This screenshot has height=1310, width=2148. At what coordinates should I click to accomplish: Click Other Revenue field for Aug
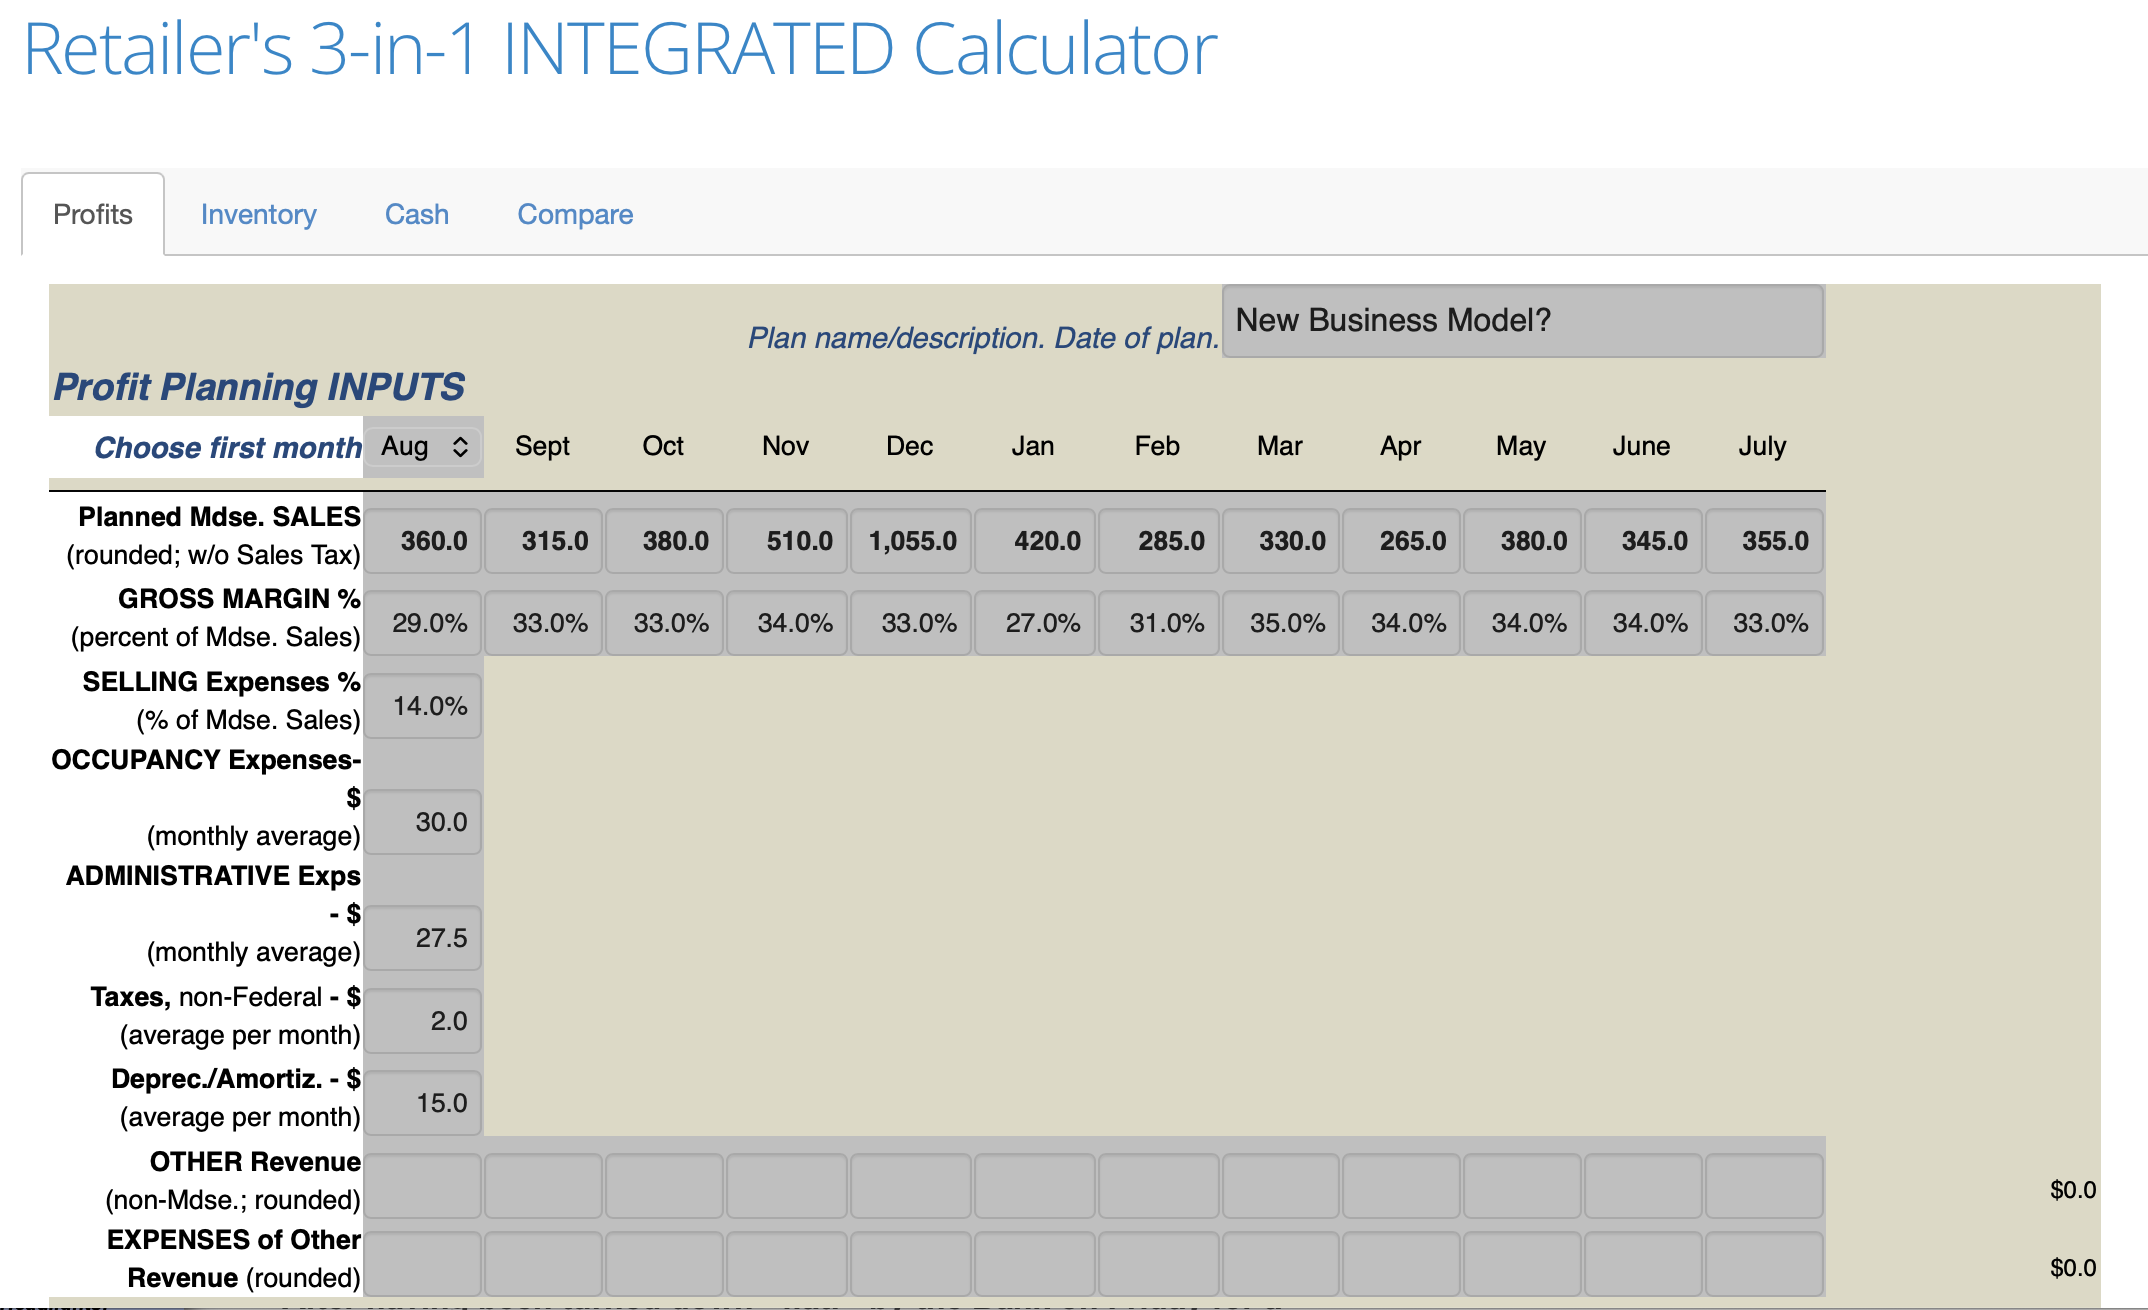[x=423, y=1186]
